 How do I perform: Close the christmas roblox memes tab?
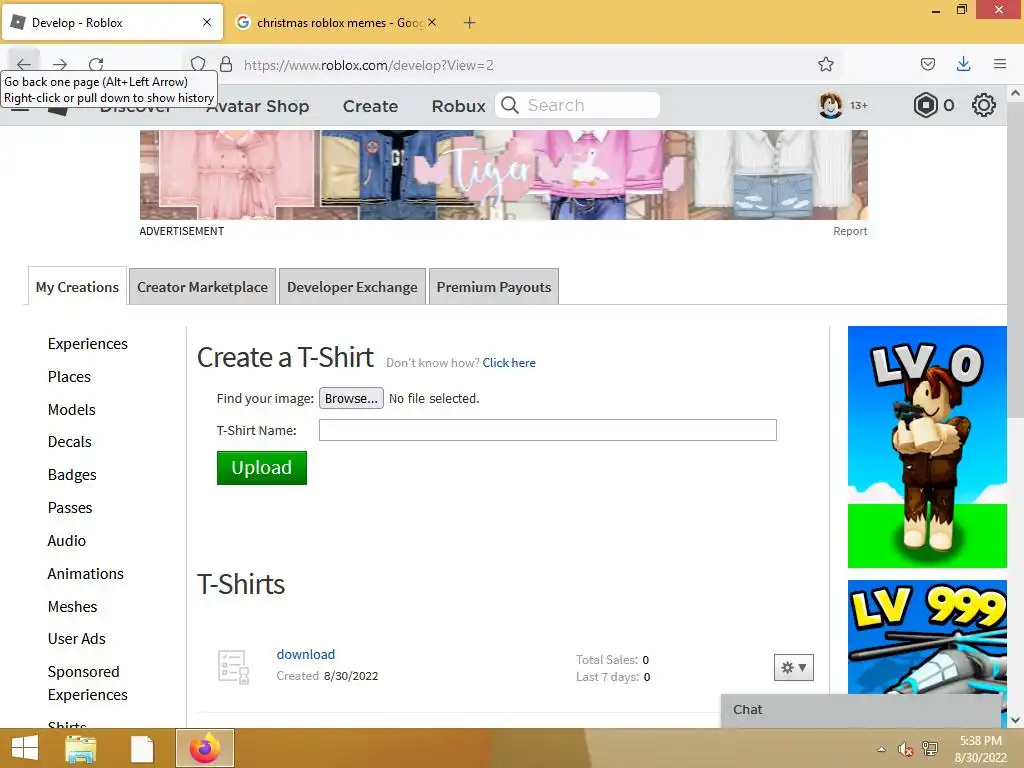(432, 22)
